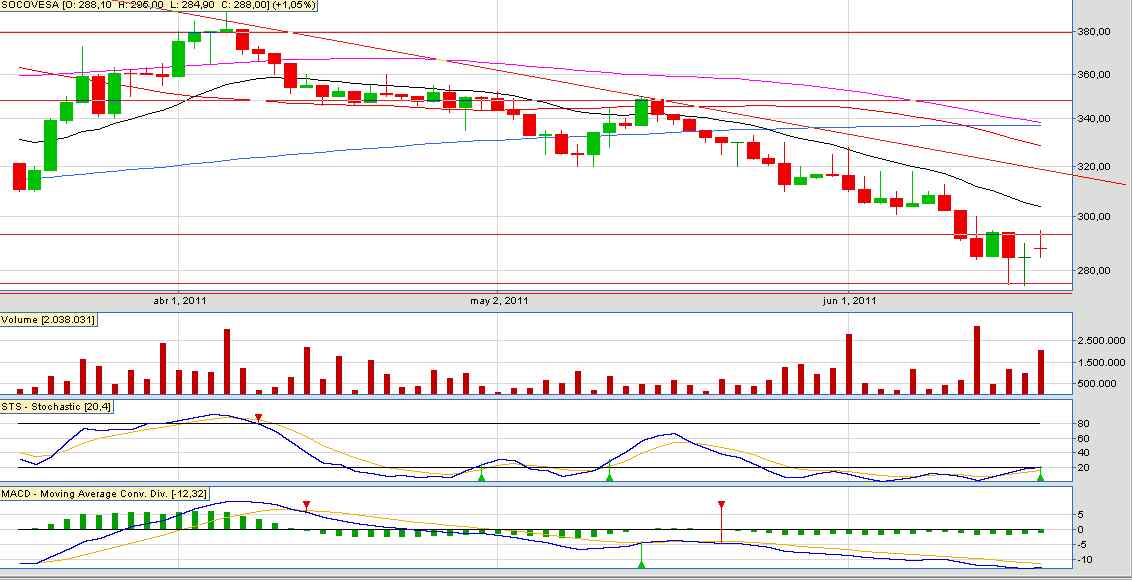Select the MACD Moving Average Conv. Div. label
The width and height of the screenshot is (1132, 580).
click(x=105, y=493)
